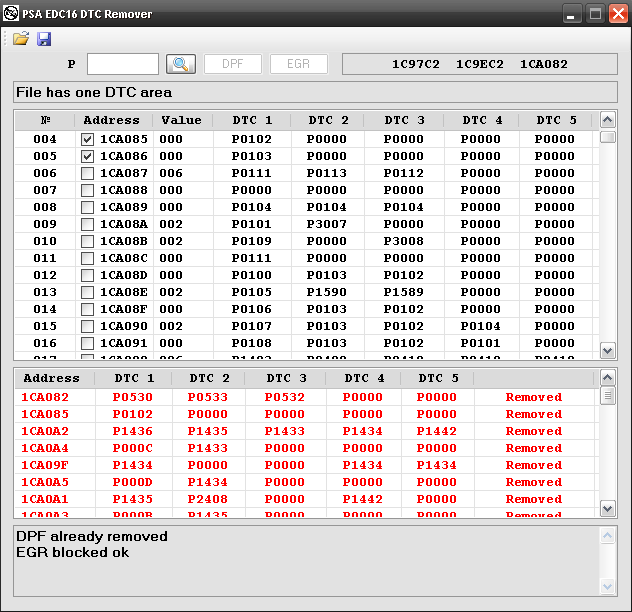Check the box for address 1CA08B
This screenshot has height=612, width=632.
click(x=87, y=241)
